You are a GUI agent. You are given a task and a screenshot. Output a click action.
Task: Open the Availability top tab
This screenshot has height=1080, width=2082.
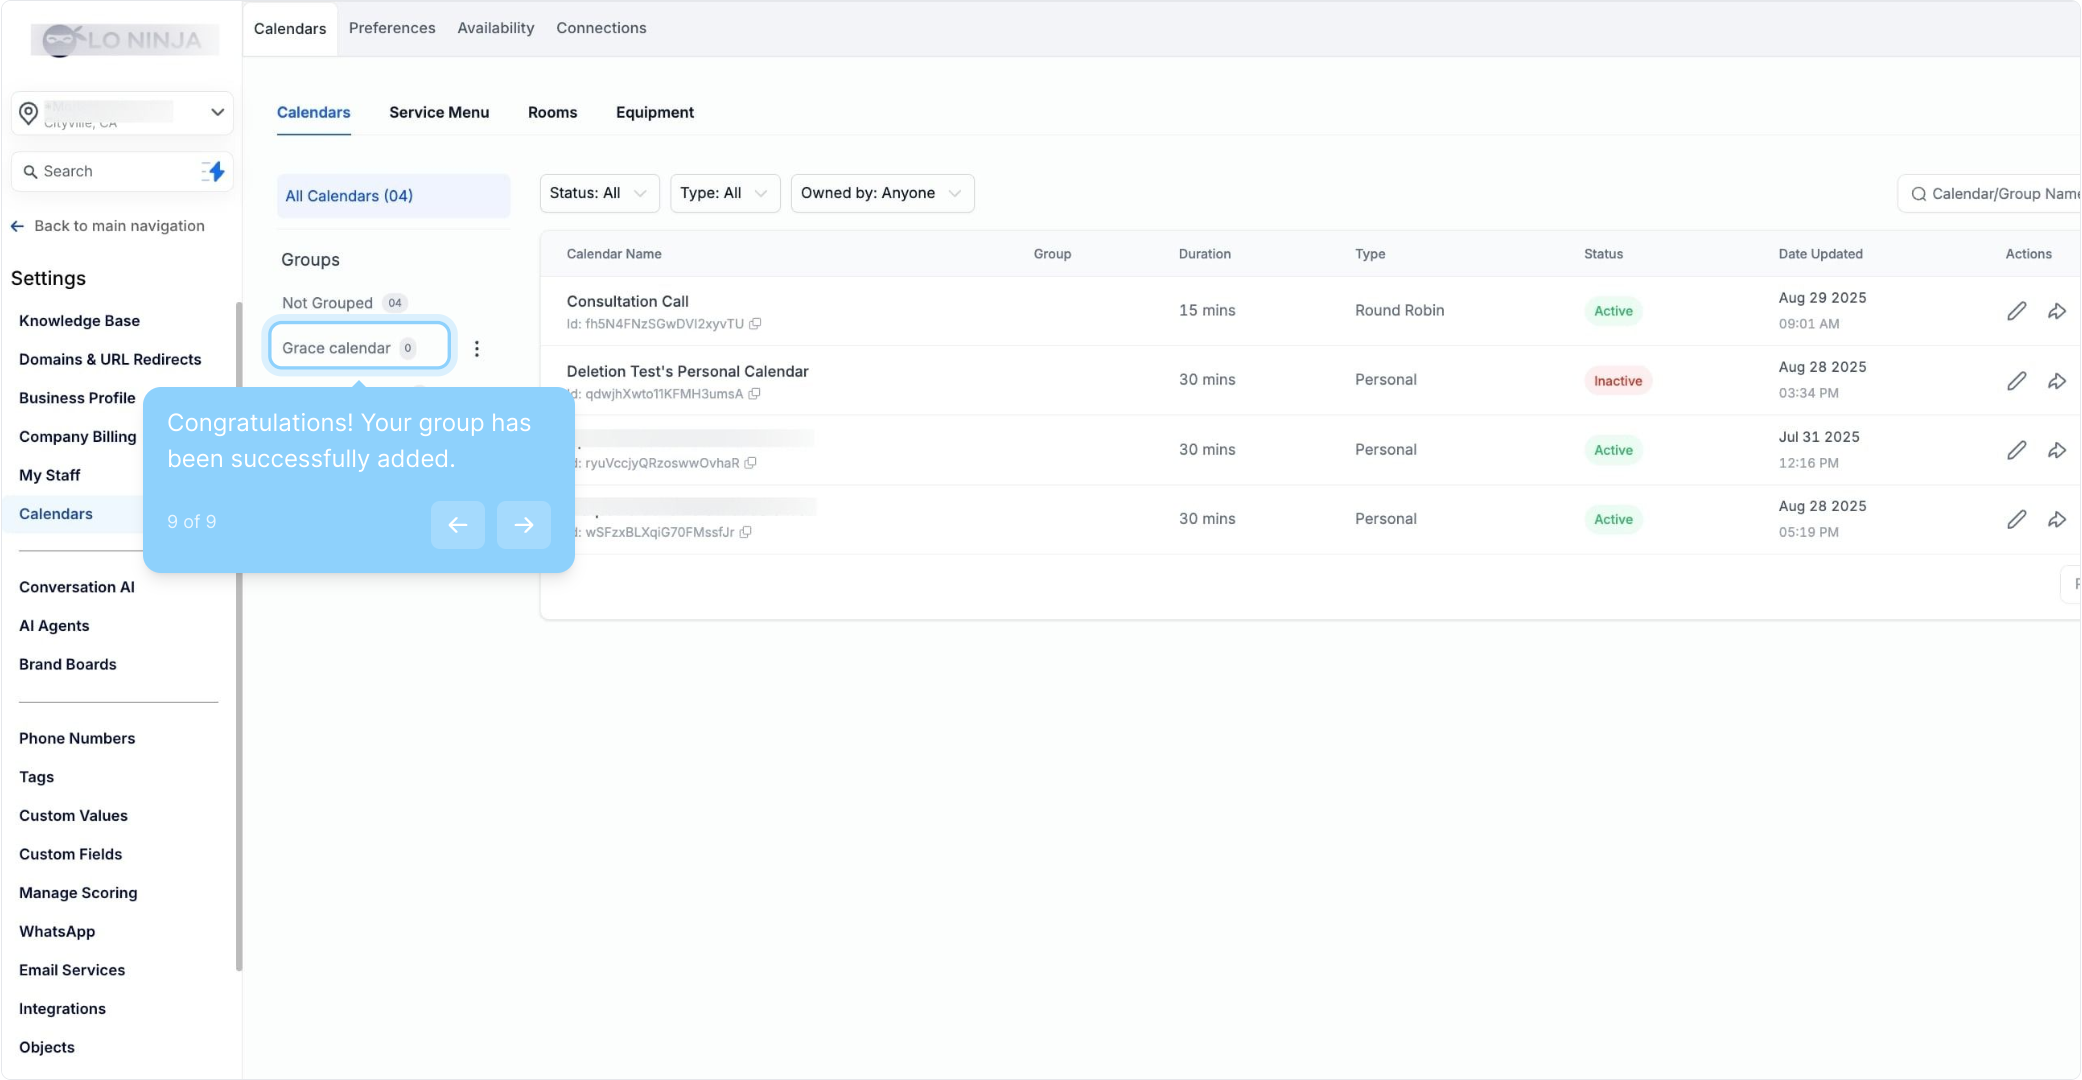(495, 28)
